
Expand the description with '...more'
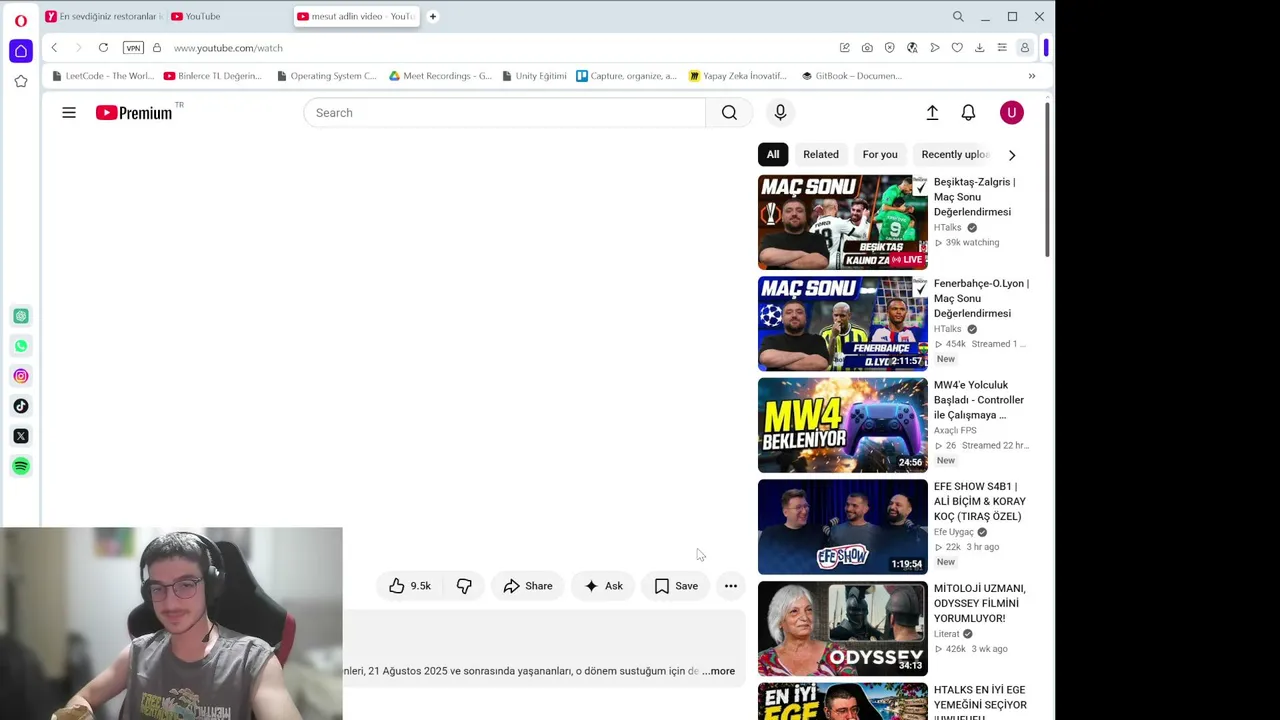pyautogui.click(x=719, y=671)
